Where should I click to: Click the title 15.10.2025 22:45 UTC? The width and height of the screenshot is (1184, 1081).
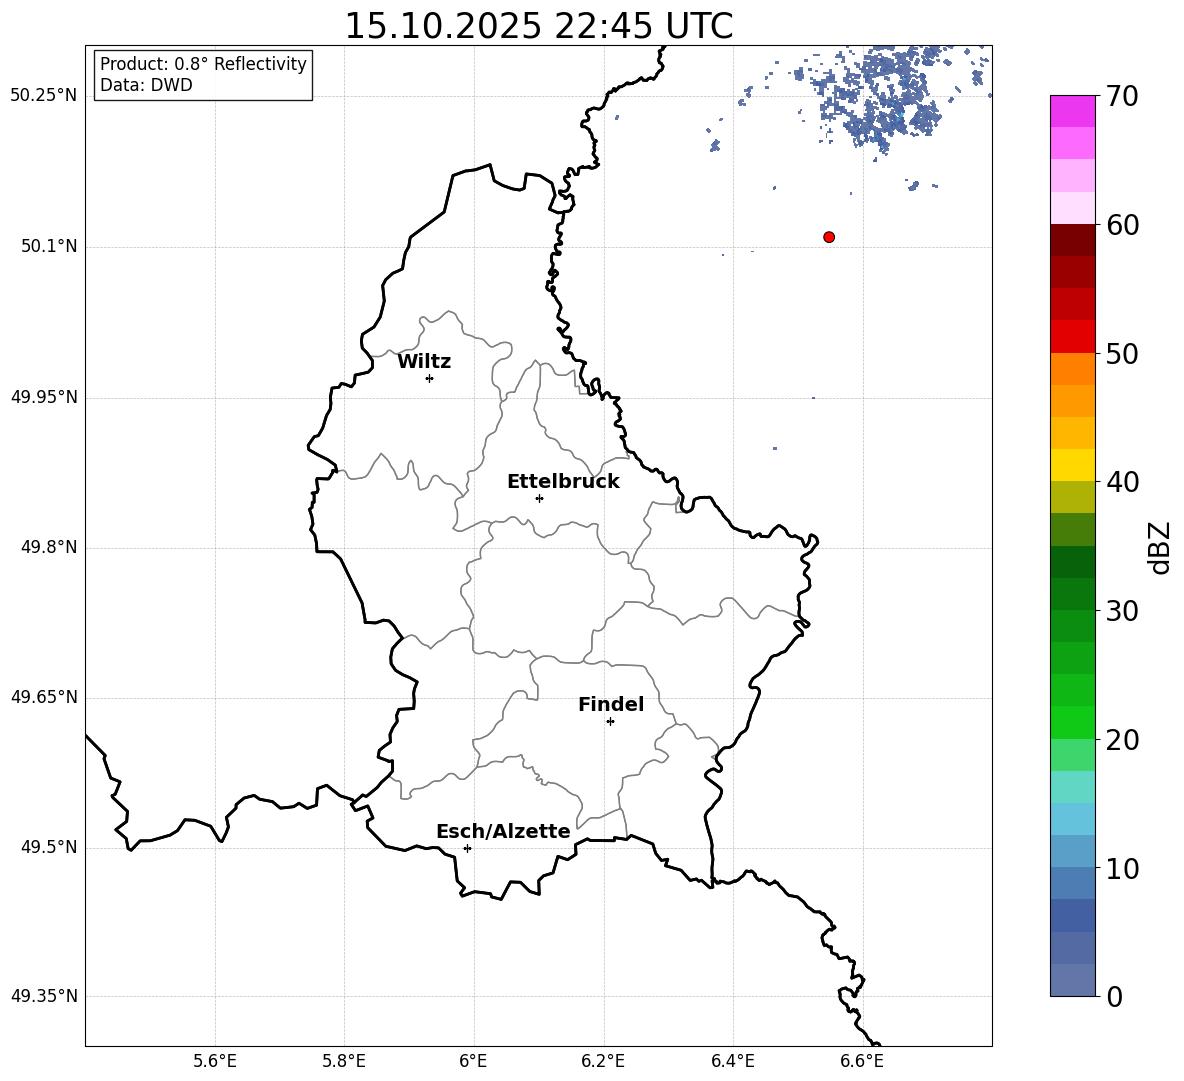[538, 26]
